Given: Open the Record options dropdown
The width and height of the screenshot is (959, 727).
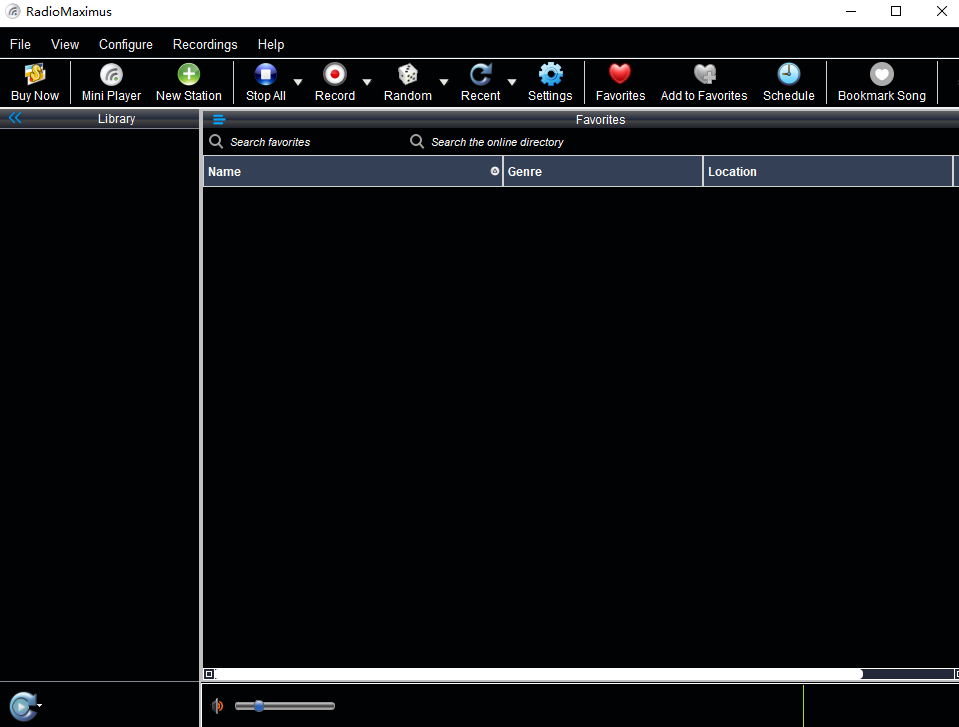Looking at the screenshot, I should pyautogui.click(x=366, y=81).
